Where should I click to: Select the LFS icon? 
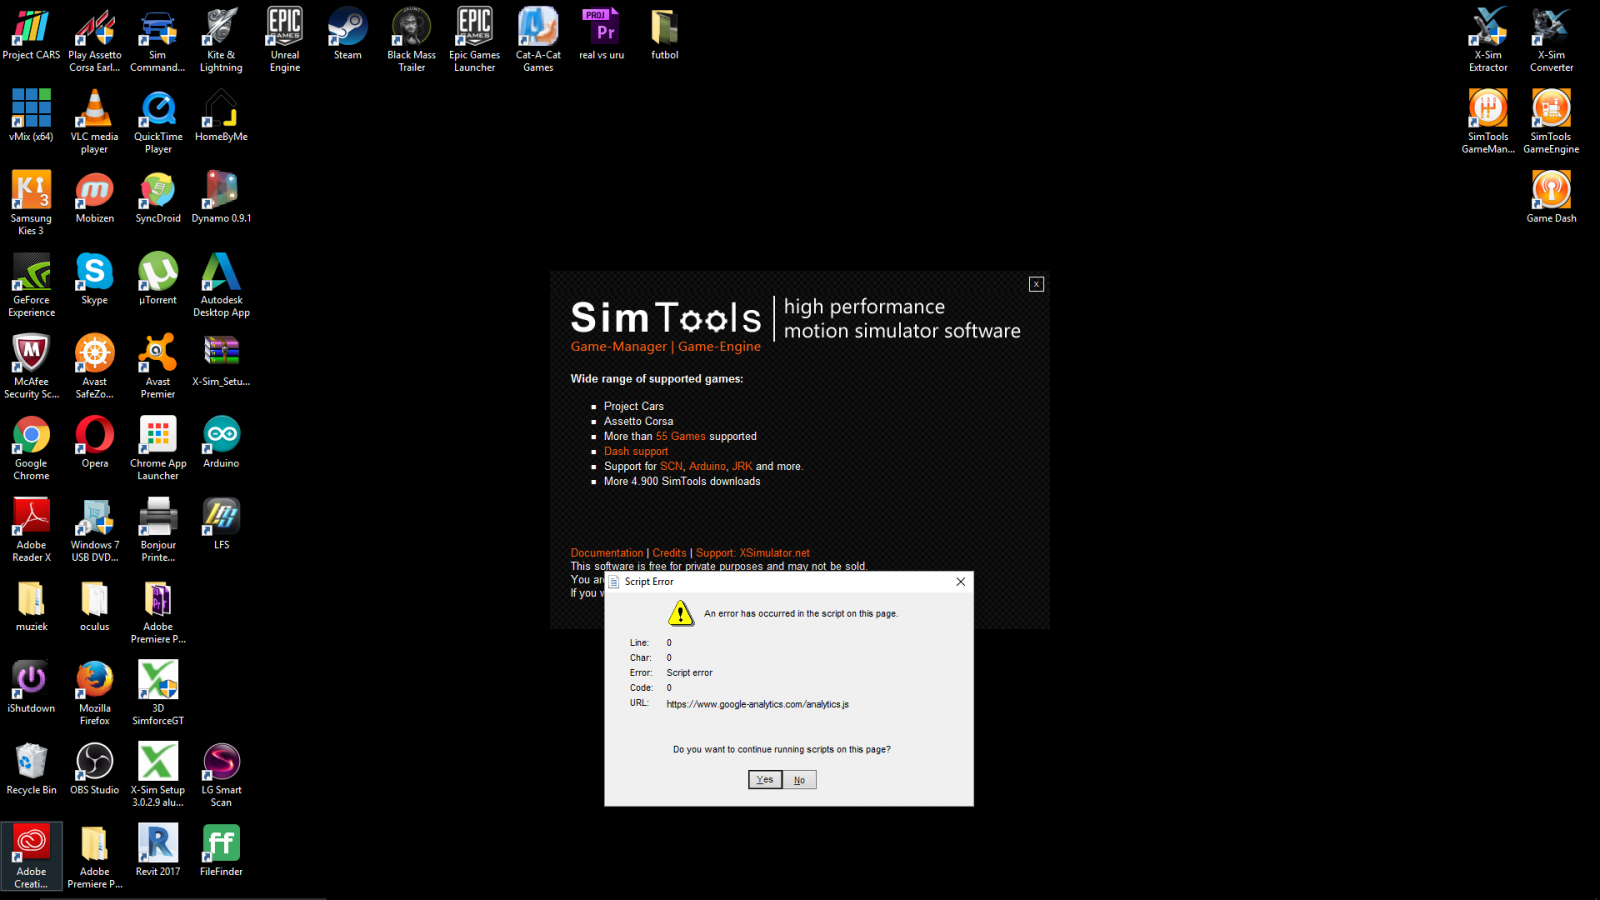(221, 524)
